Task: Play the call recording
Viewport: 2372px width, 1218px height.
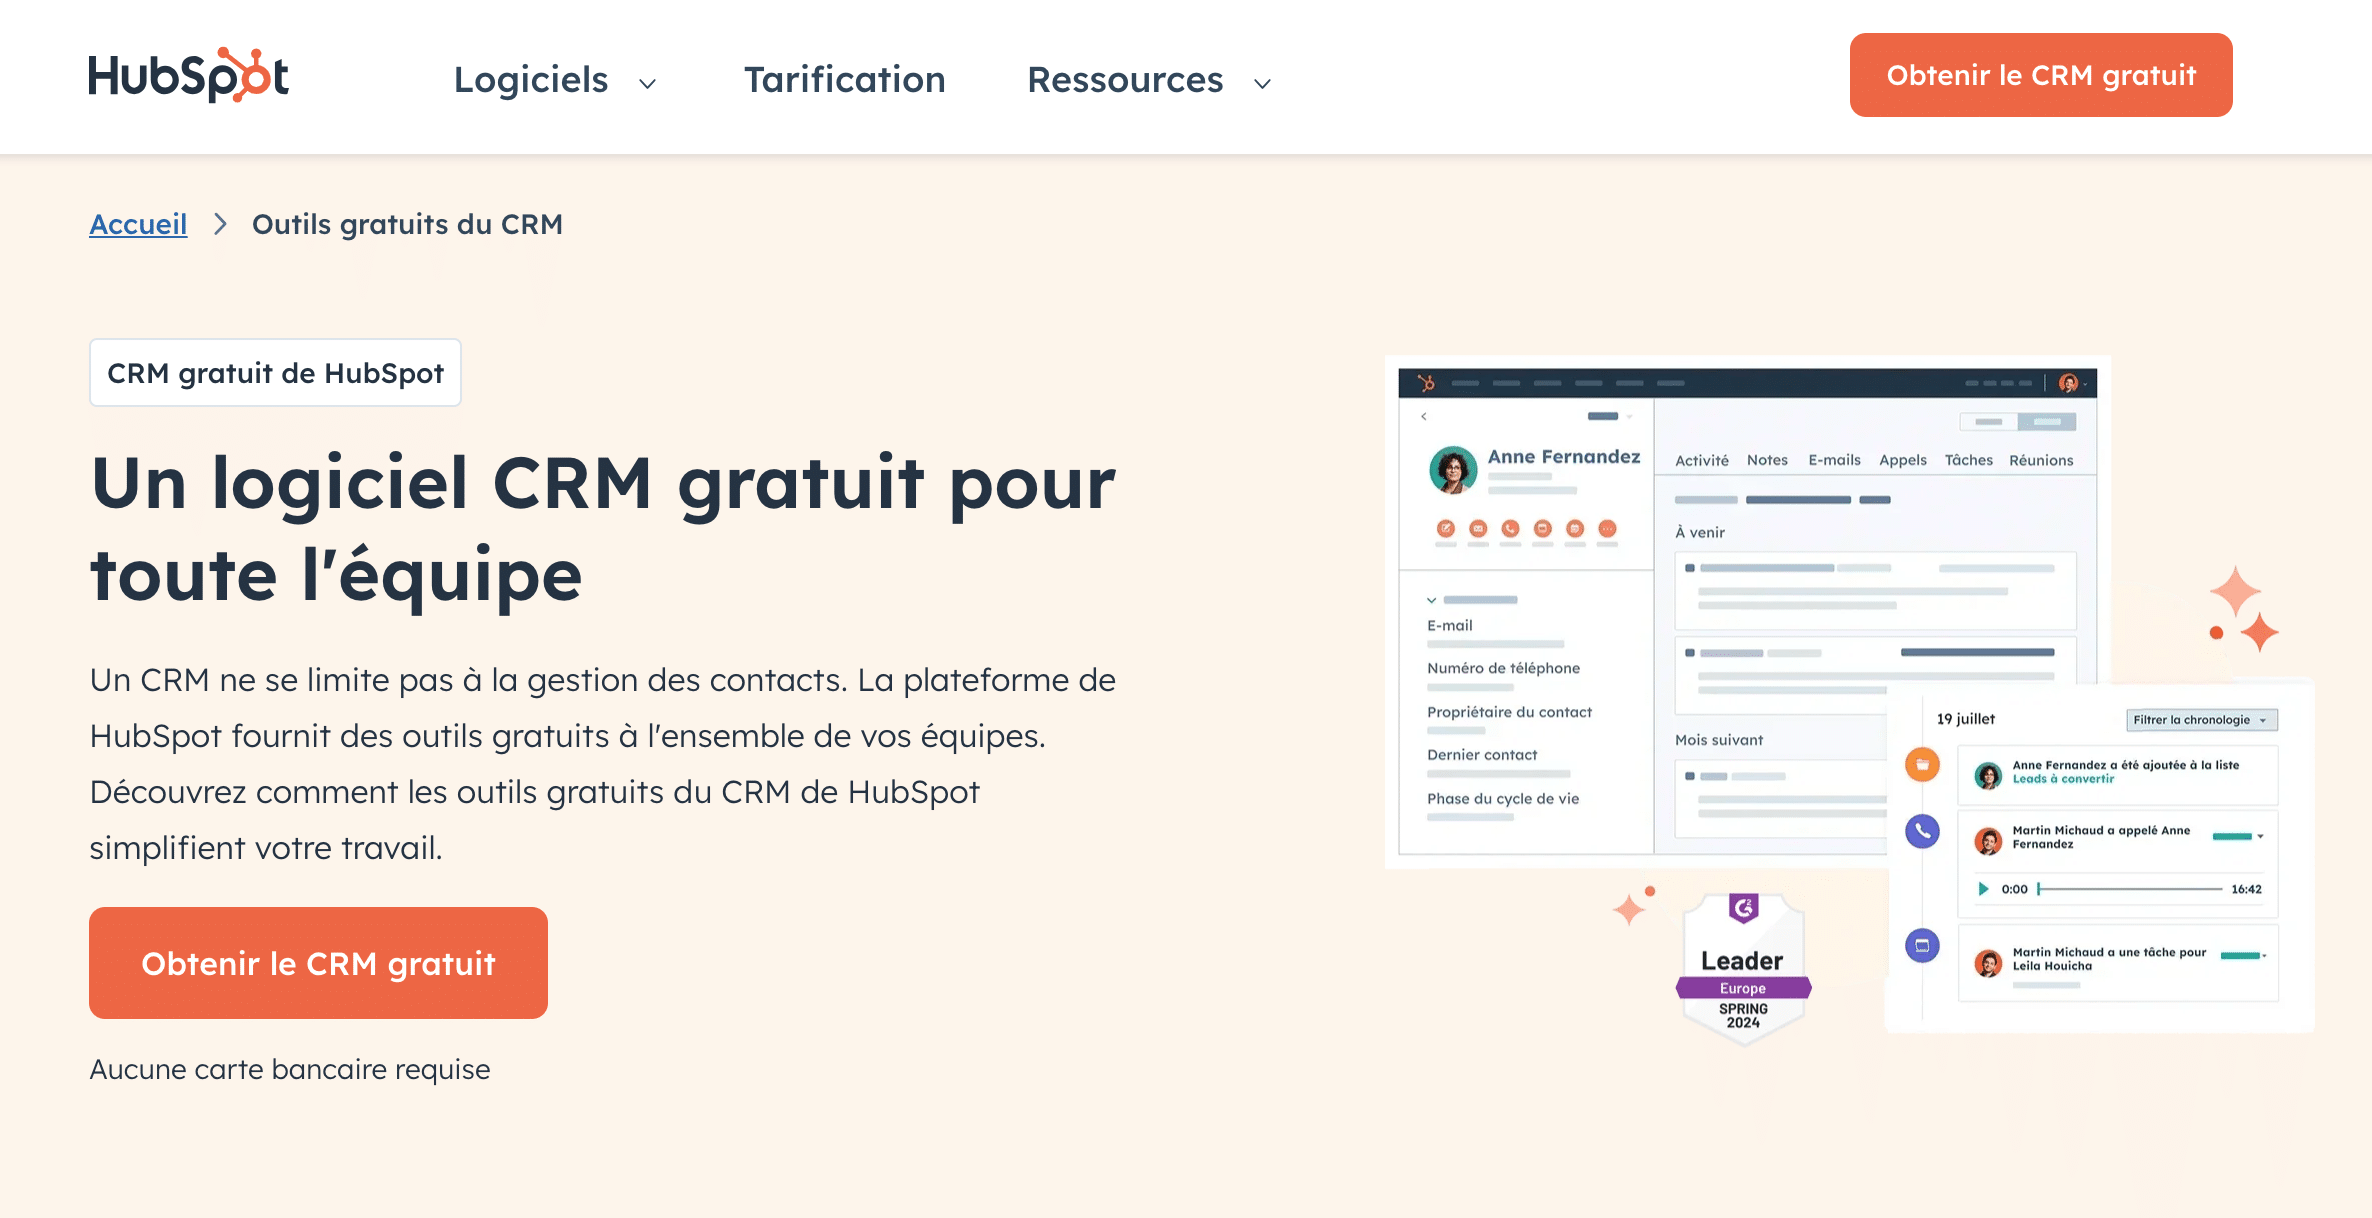Action: coord(1983,889)
